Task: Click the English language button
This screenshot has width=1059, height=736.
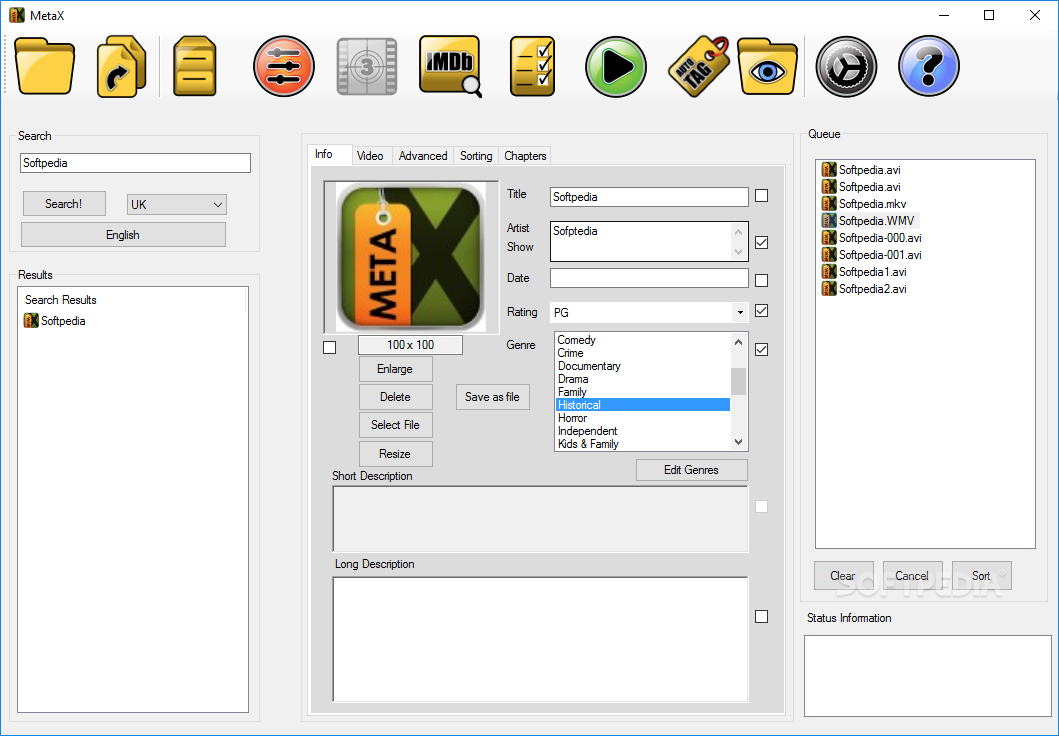Action: (123, 234)
